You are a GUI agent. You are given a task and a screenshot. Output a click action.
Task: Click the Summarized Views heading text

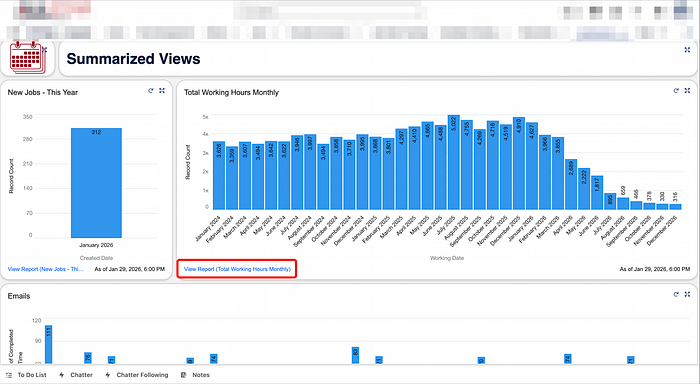tap(133, 58)
